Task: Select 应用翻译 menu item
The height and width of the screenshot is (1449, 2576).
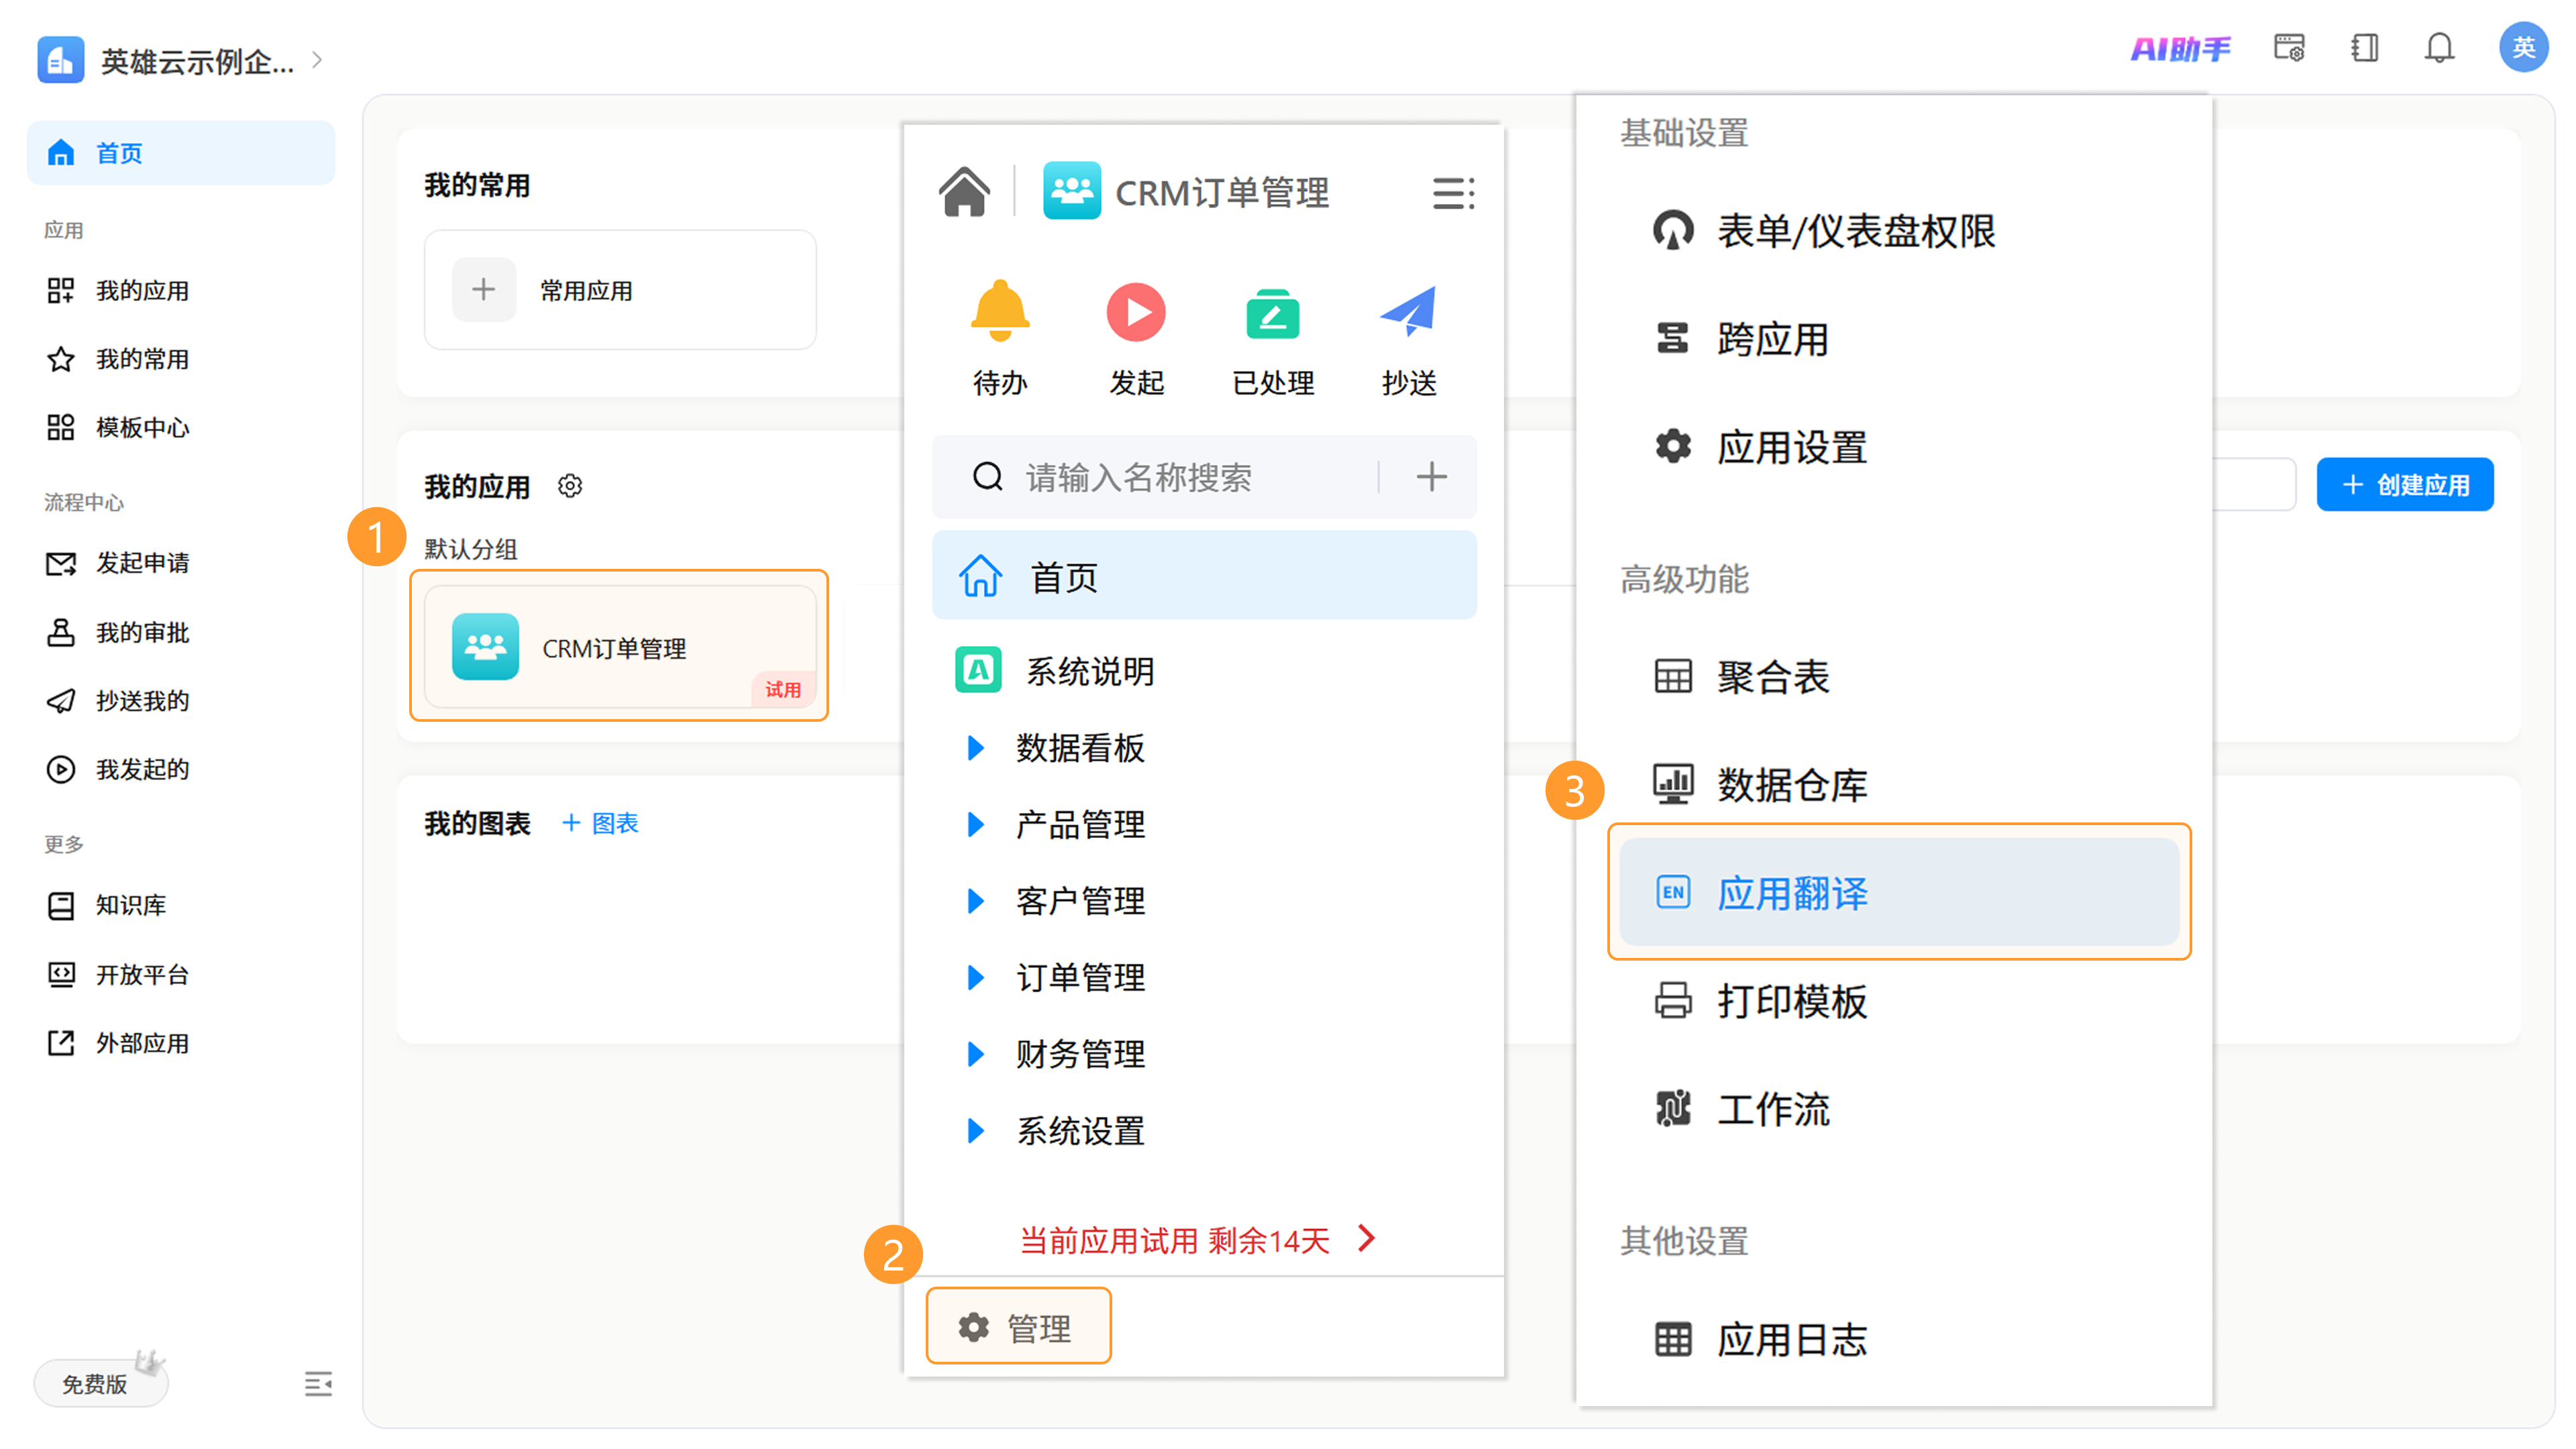Action: coord(1898,892)
